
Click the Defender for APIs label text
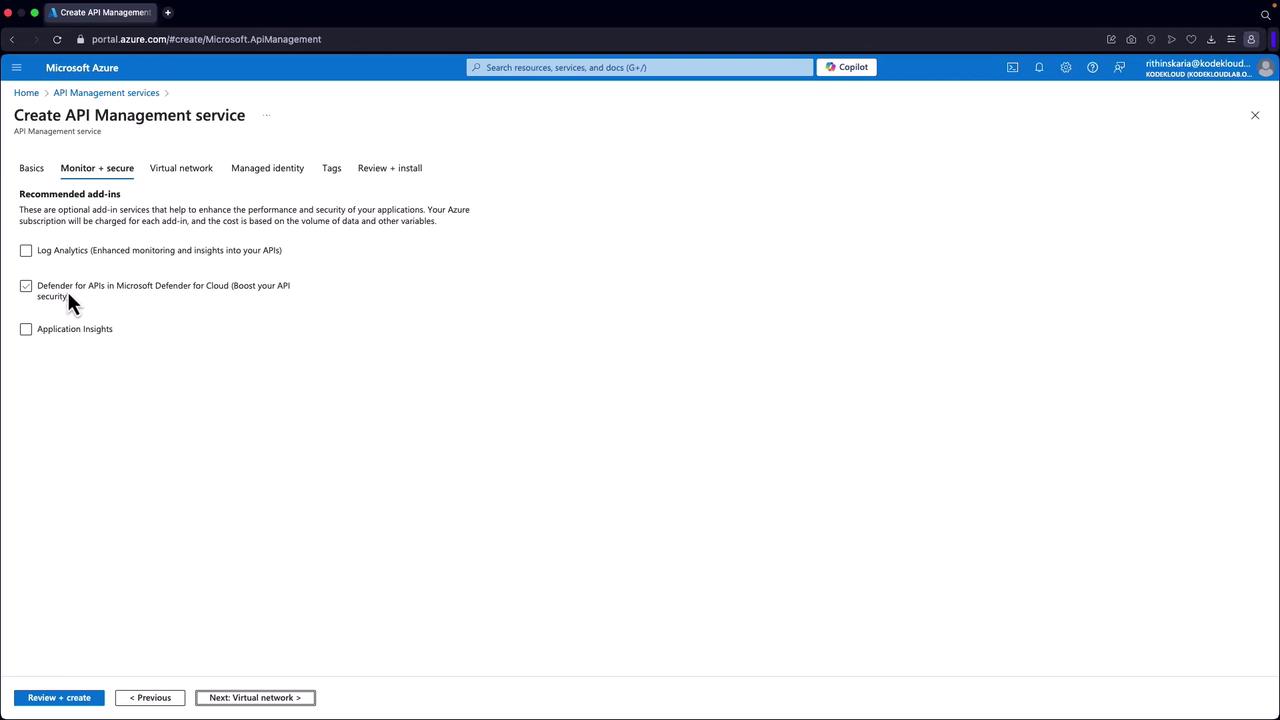click(x=164, y=291)
